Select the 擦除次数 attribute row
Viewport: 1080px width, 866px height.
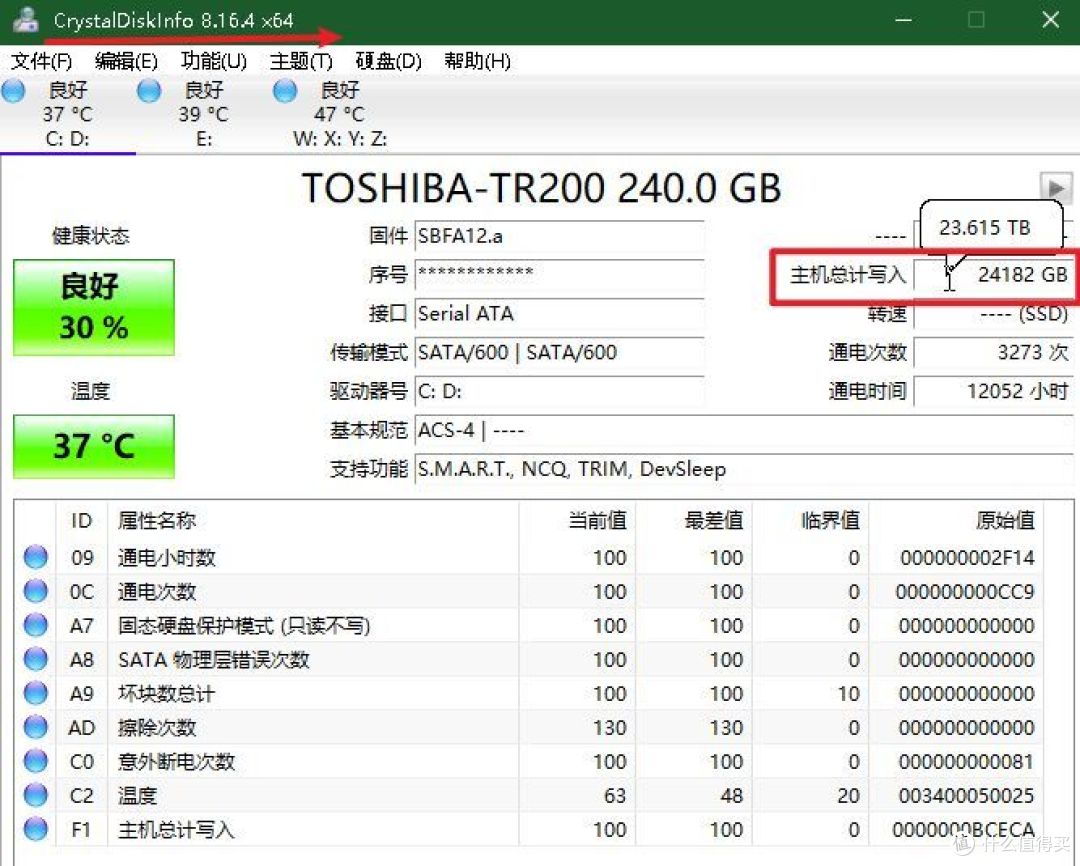pos(529,728)
